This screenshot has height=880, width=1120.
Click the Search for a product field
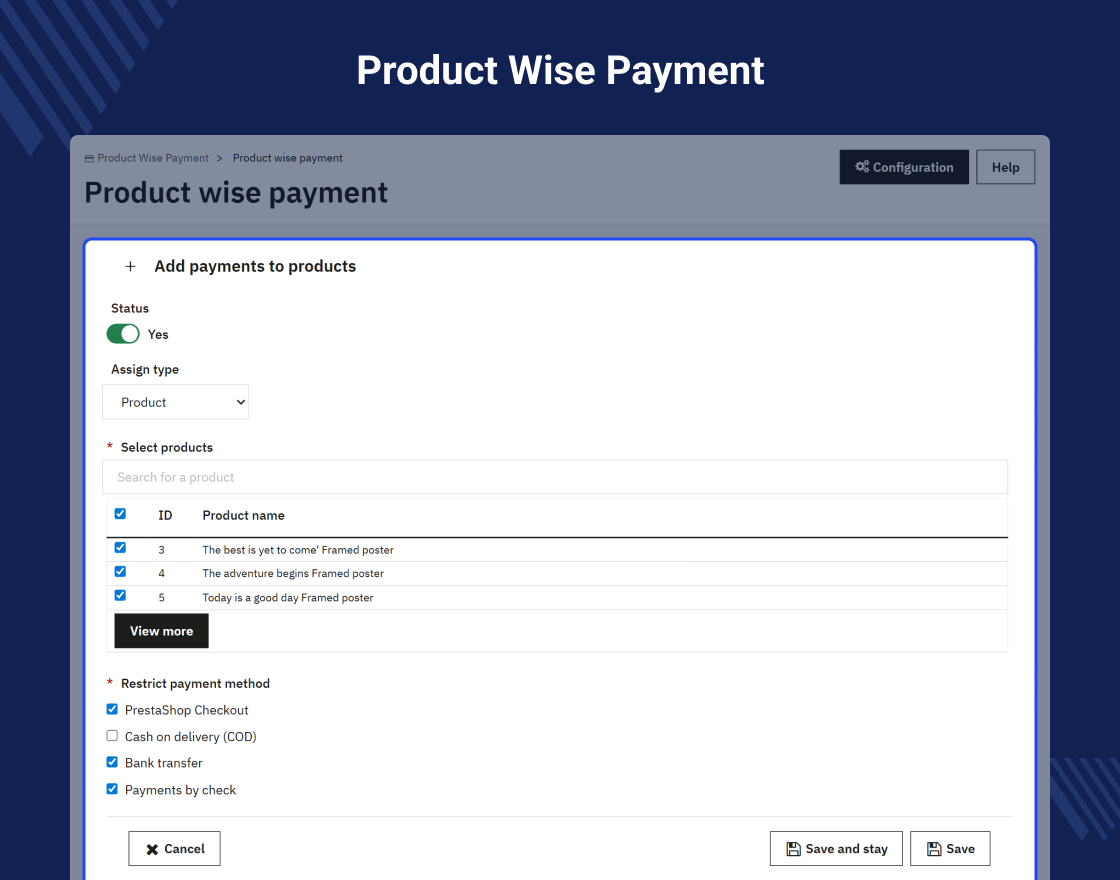pos(554,477)
